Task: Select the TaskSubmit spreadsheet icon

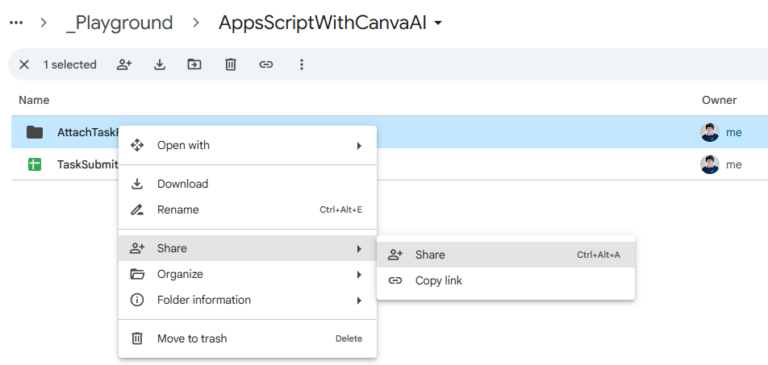Action: pyautogui.click(x=34, y=165)
